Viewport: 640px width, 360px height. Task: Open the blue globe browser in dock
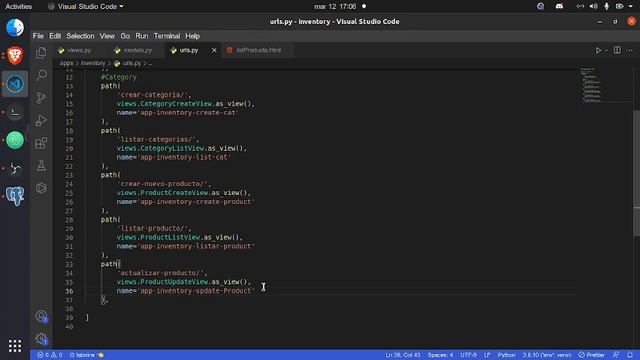click(x=15, y=28)
